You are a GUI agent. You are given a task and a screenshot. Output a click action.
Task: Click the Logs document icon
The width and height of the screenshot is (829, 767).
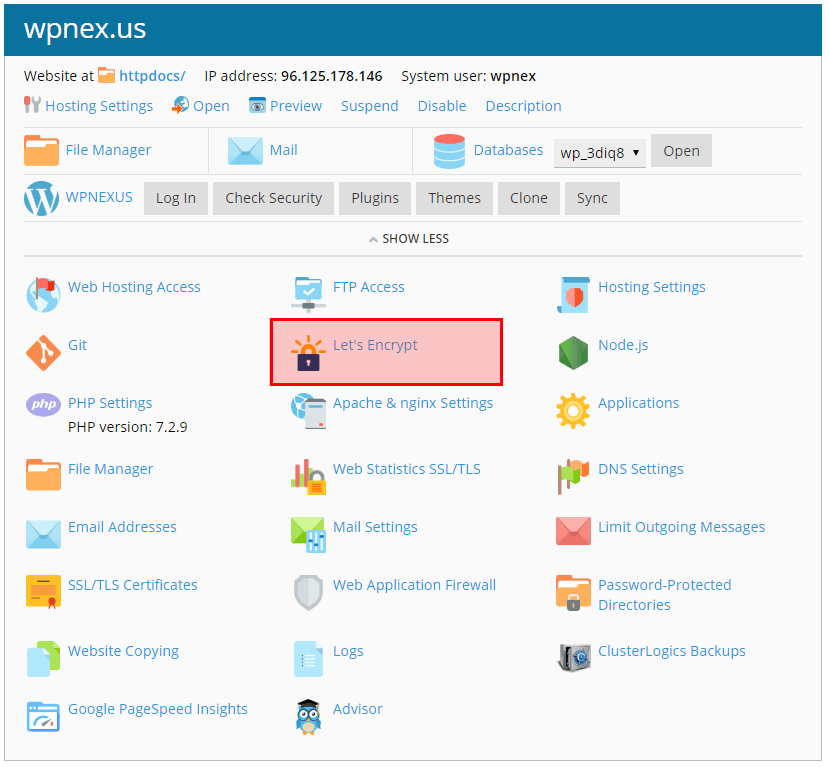click(308, 659)
